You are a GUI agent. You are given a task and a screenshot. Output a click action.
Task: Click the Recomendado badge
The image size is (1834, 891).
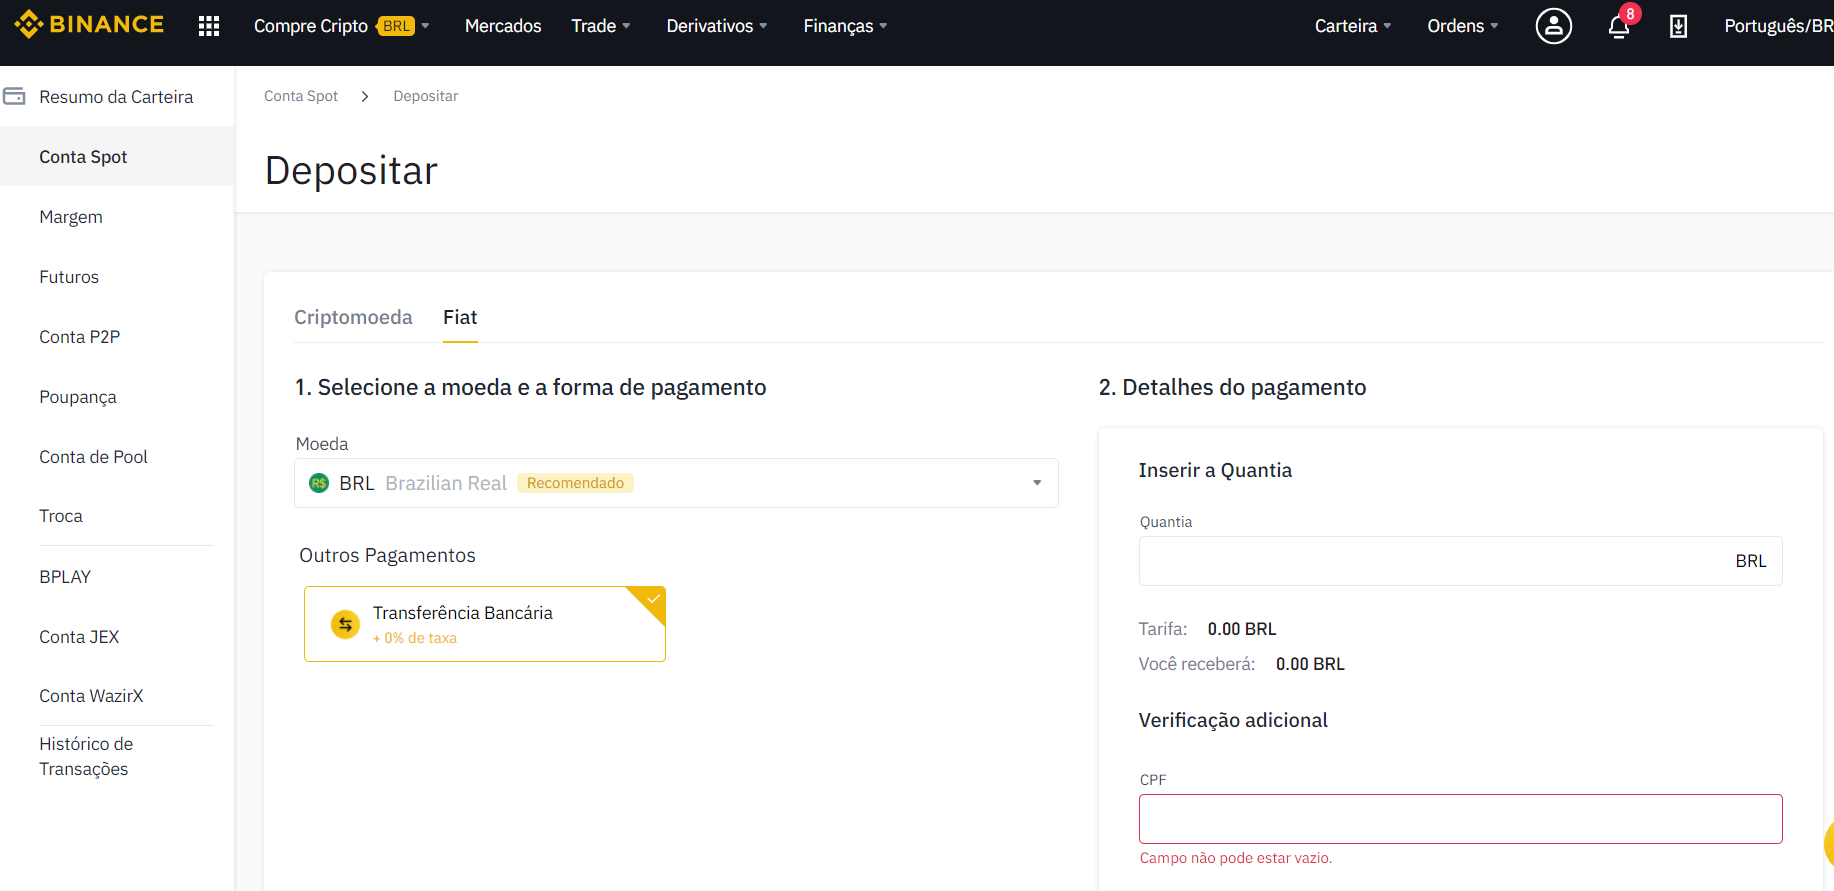click(575, 483)
